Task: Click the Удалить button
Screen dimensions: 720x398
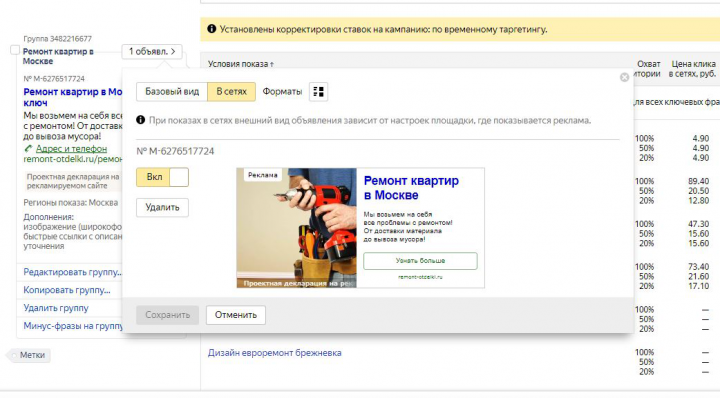Action: (x=163, y=207)
